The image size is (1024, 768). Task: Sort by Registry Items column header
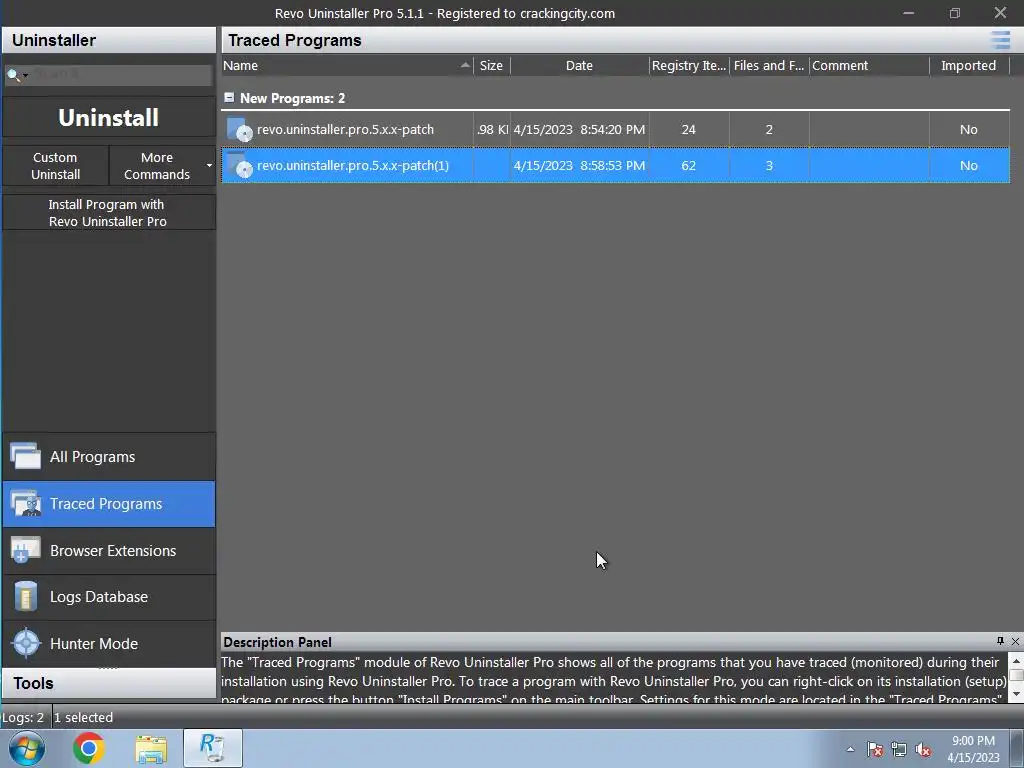[x=689, y=65]
